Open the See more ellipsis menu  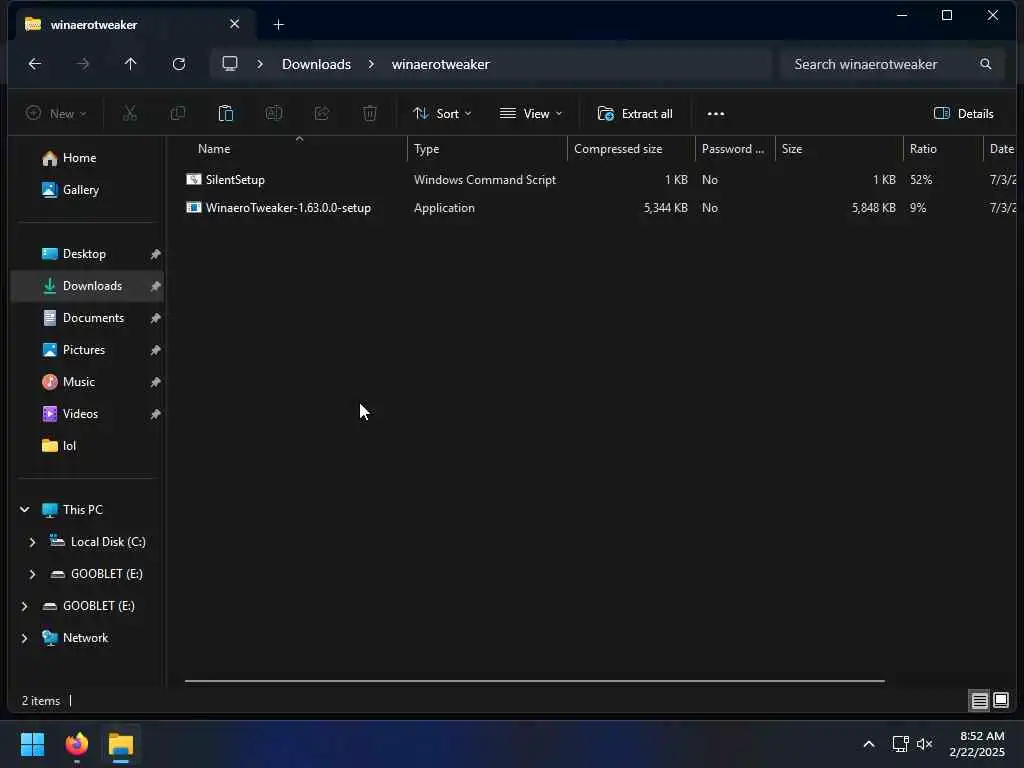716,114
